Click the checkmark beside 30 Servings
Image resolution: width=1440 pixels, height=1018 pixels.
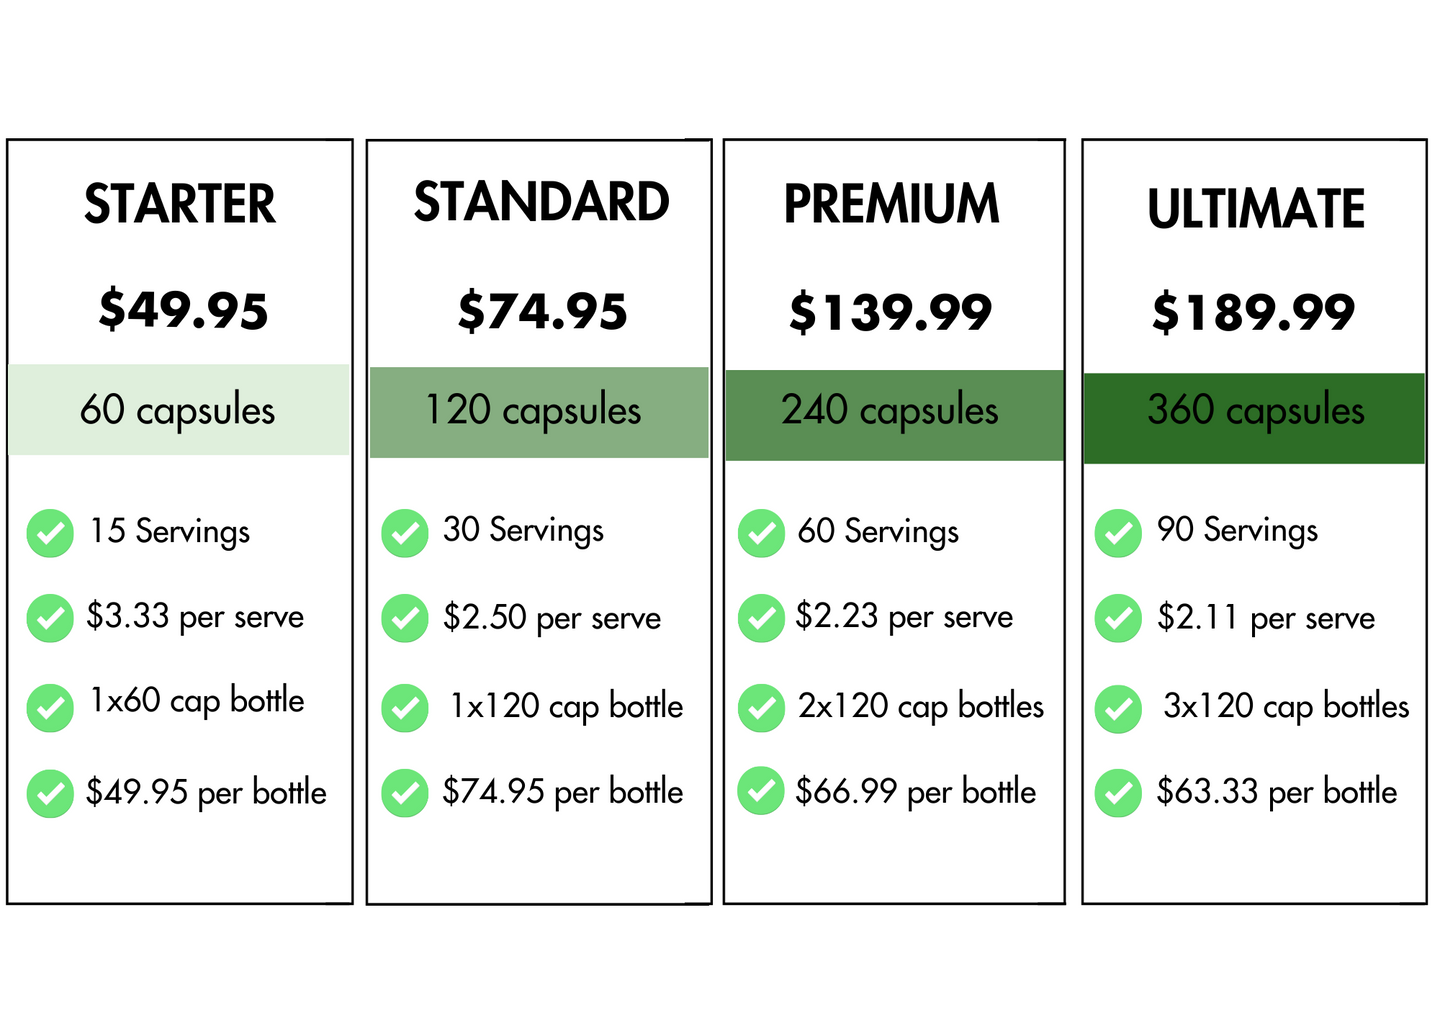pyautogui.click(x=405, y=533)
